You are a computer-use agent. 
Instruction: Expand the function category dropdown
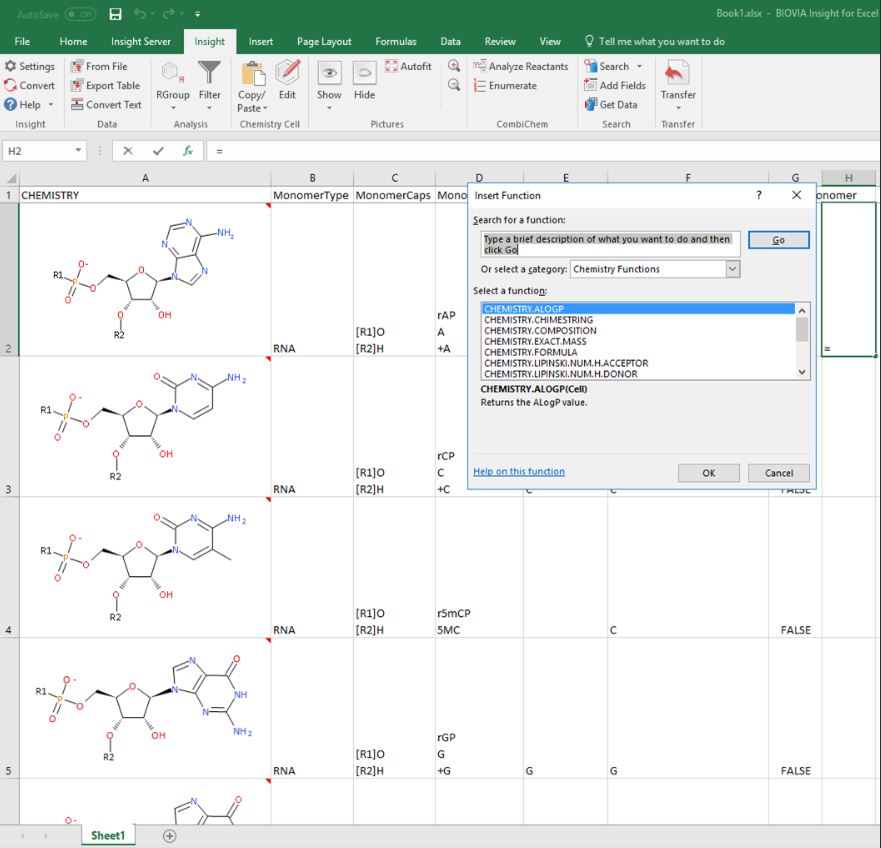click(x=732, y=269)
